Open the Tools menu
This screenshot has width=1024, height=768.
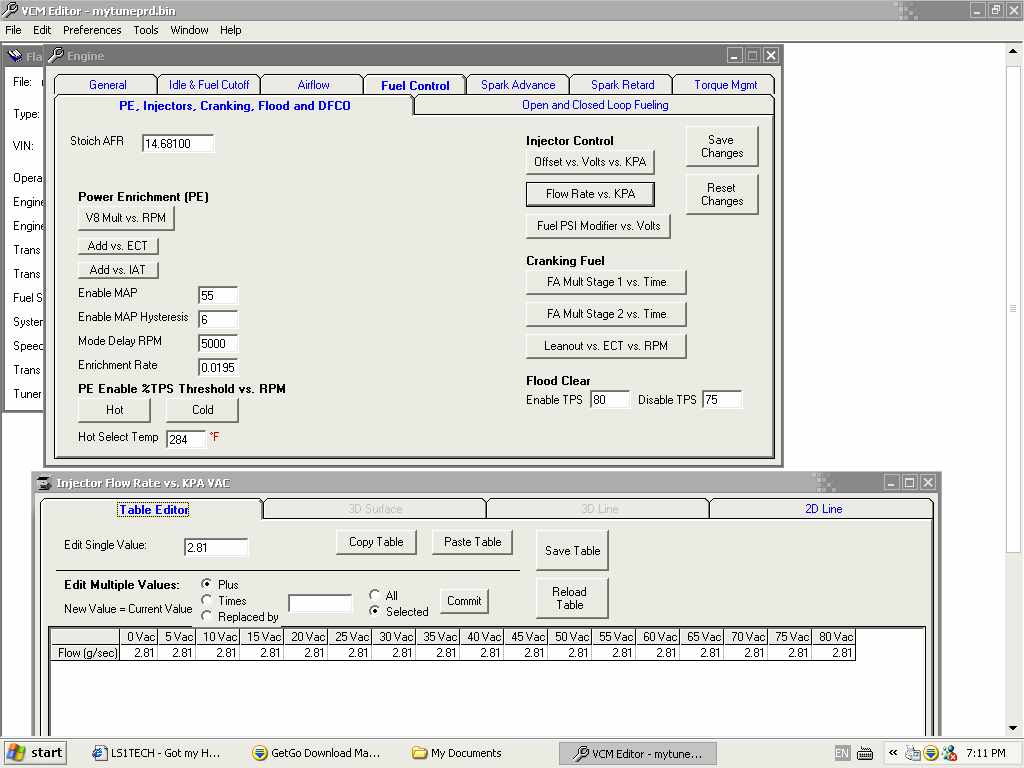coord(146,30)
